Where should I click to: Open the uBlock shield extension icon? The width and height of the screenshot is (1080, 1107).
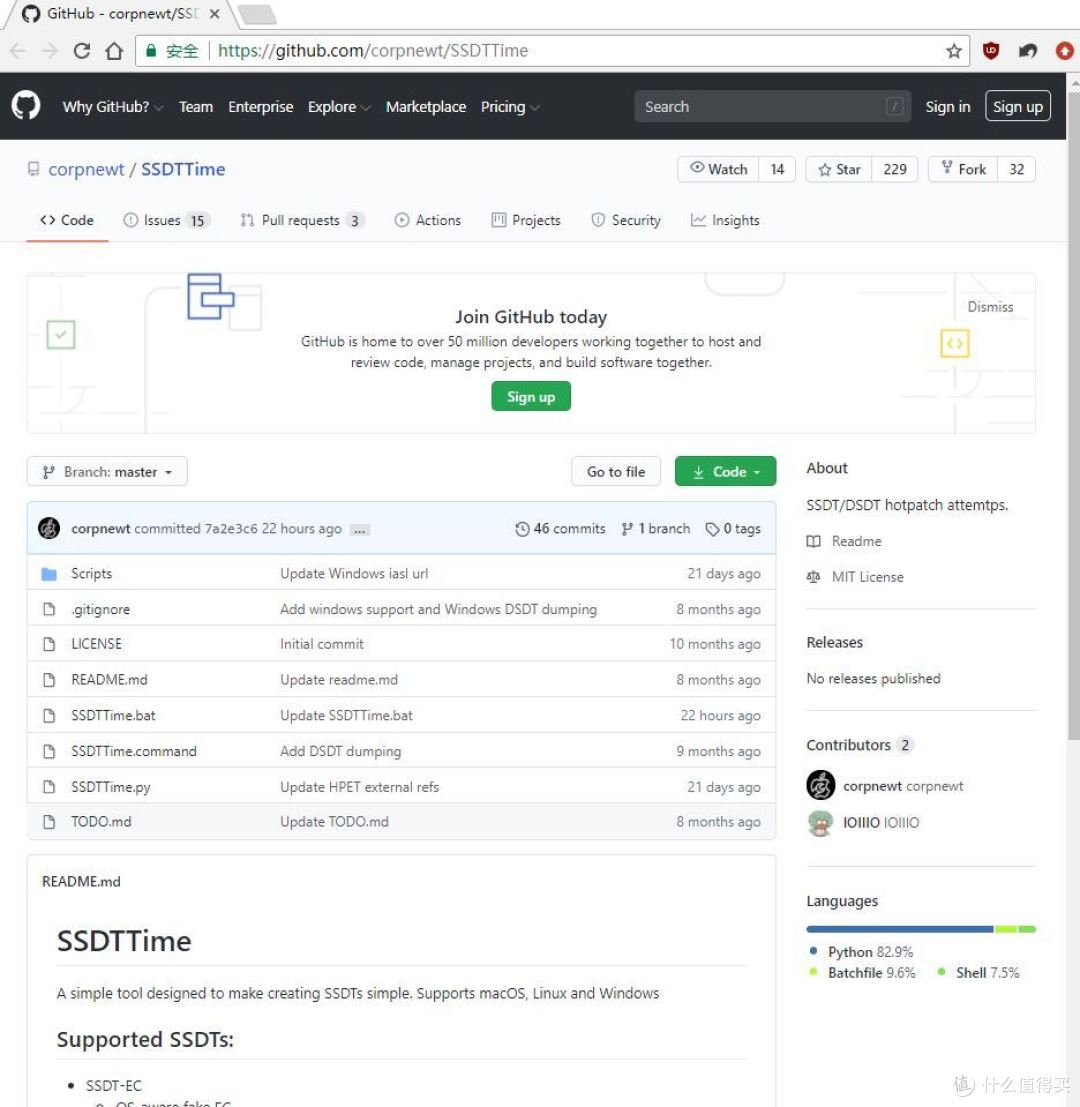pos(991,51)
